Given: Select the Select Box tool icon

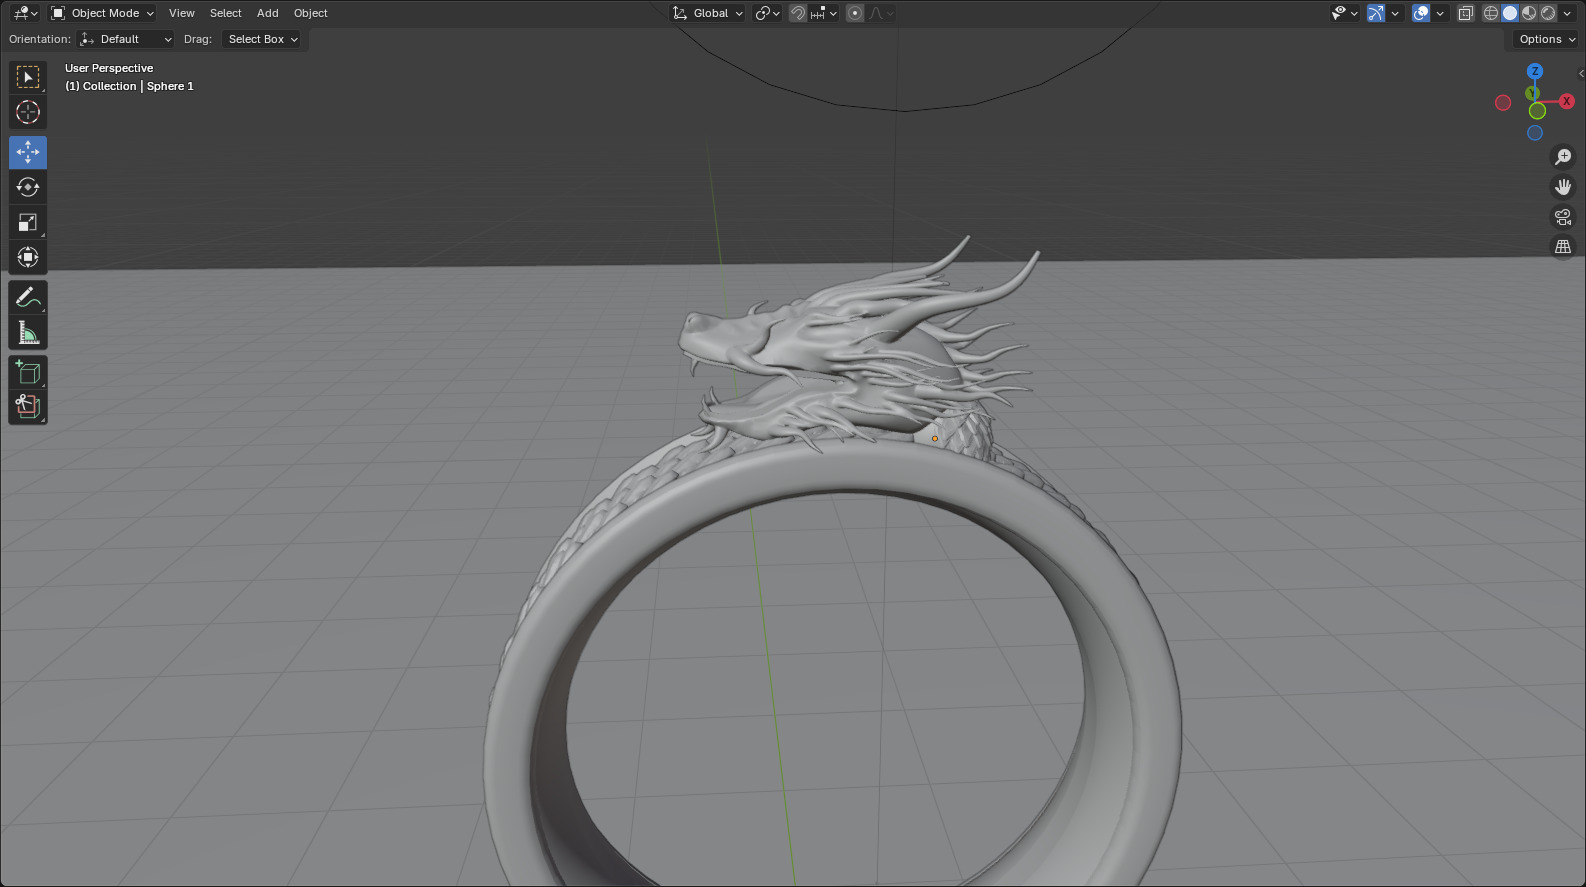Looking at the screenshot, I should coord(28,77).
